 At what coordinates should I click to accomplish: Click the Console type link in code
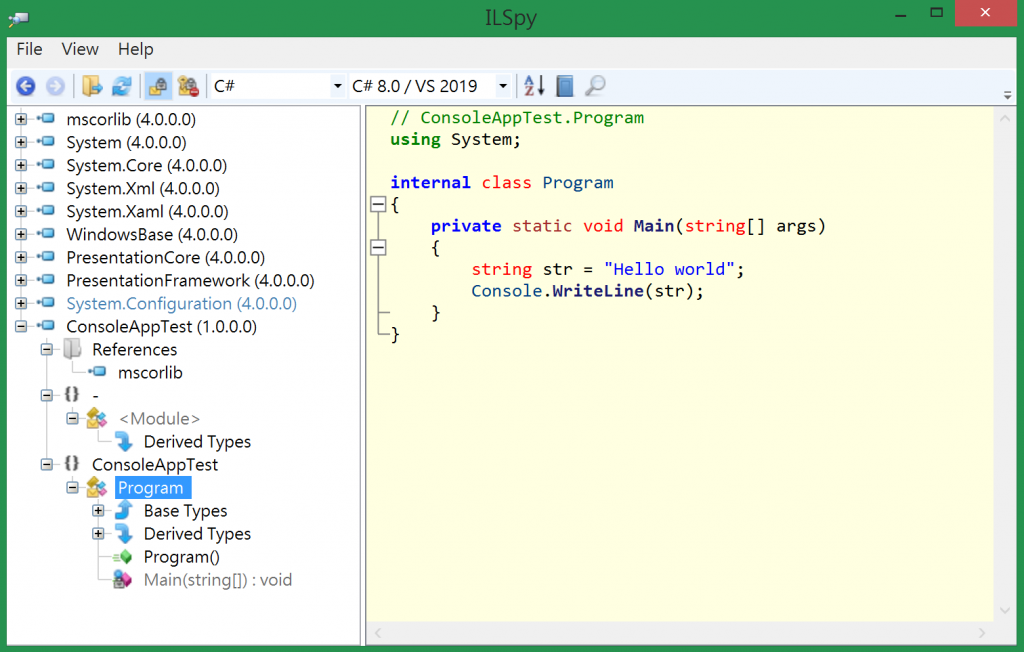tap(507, 291)
